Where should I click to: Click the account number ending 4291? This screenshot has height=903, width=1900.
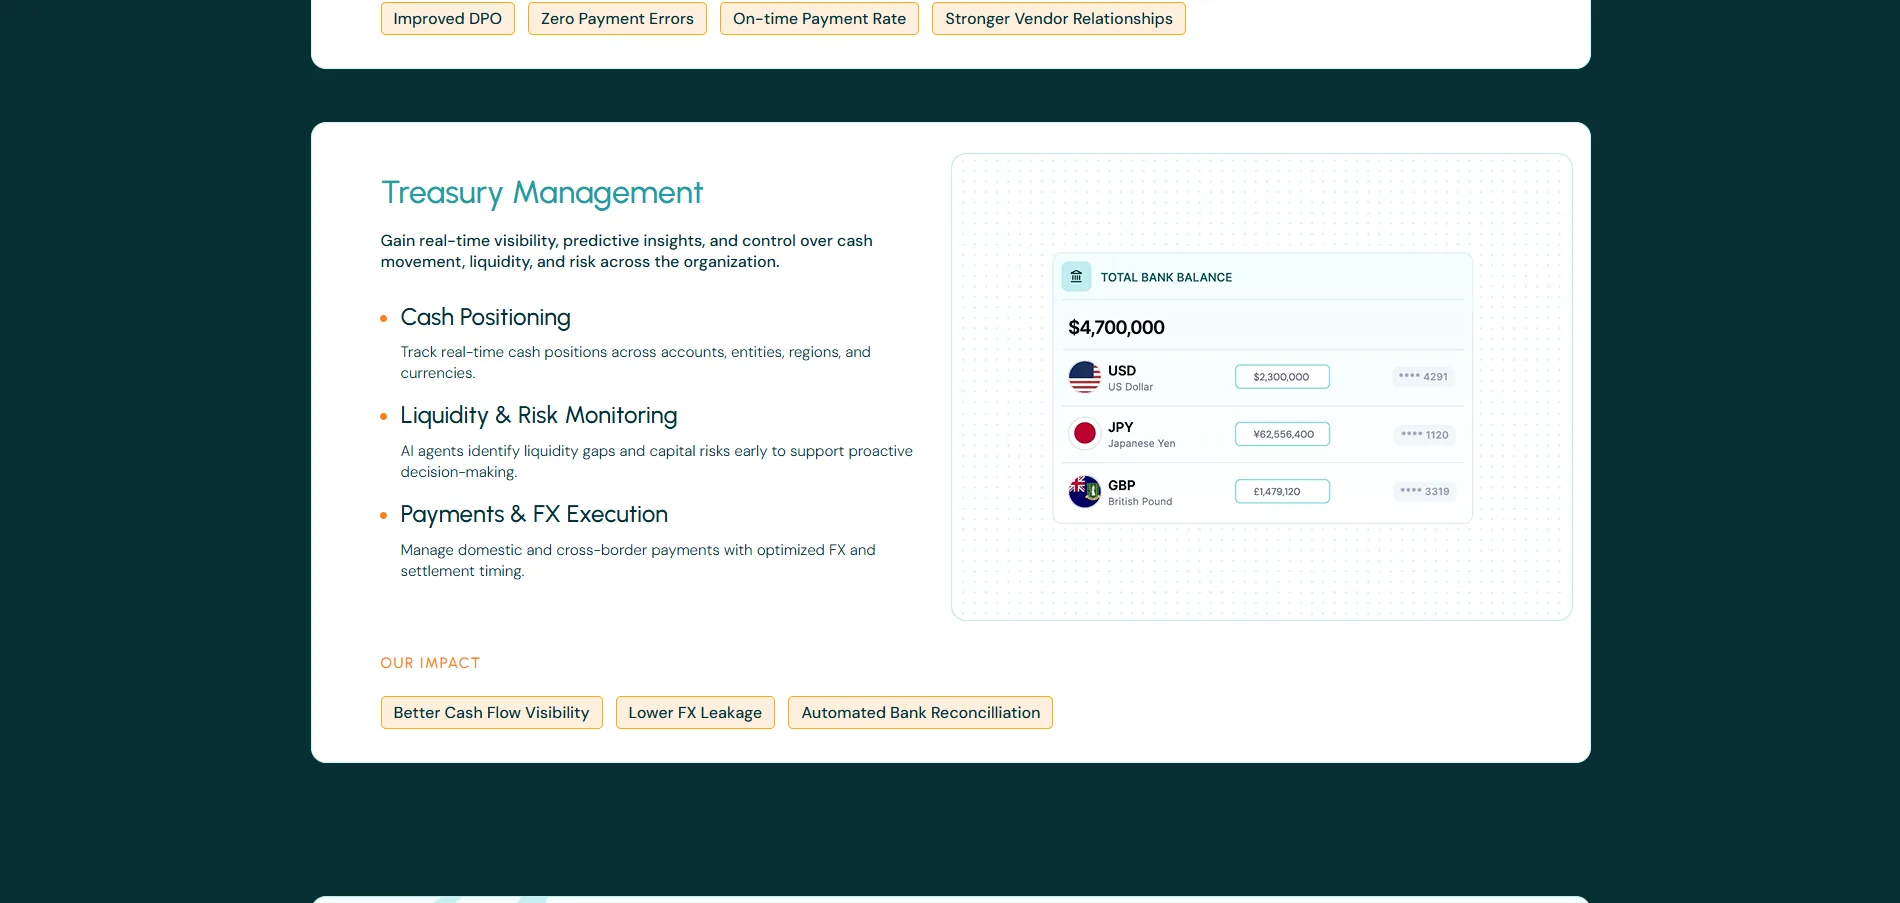[1423, 377]
